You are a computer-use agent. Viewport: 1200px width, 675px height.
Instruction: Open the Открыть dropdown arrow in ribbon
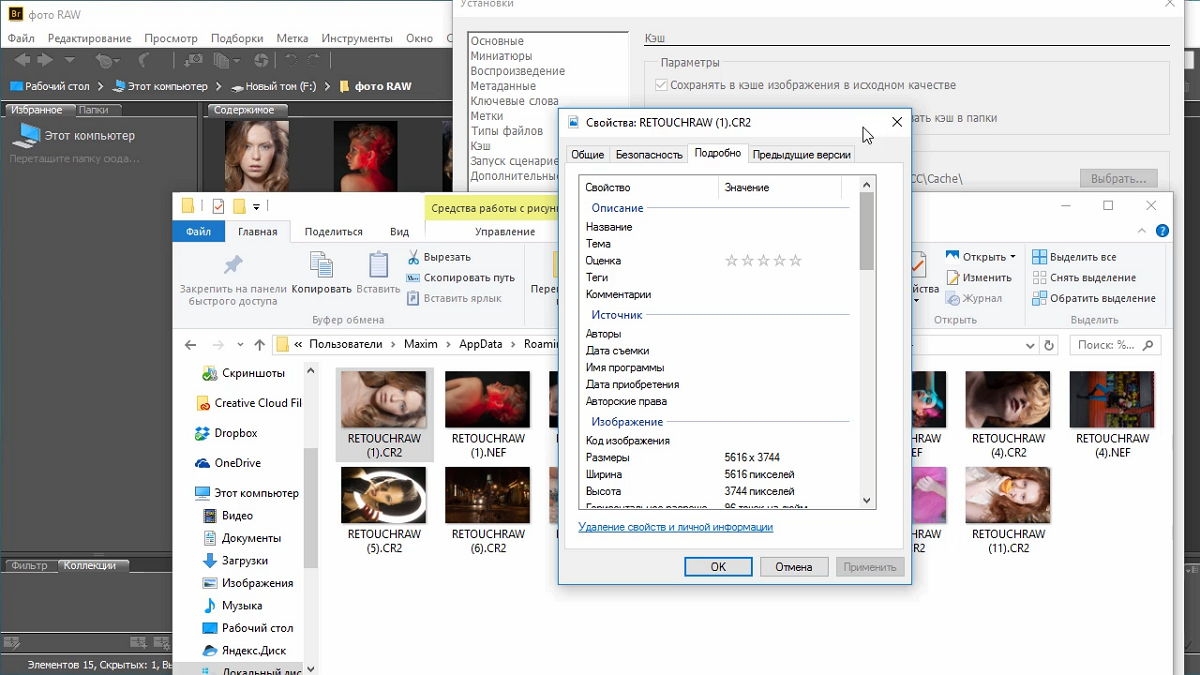[1012, 257]
